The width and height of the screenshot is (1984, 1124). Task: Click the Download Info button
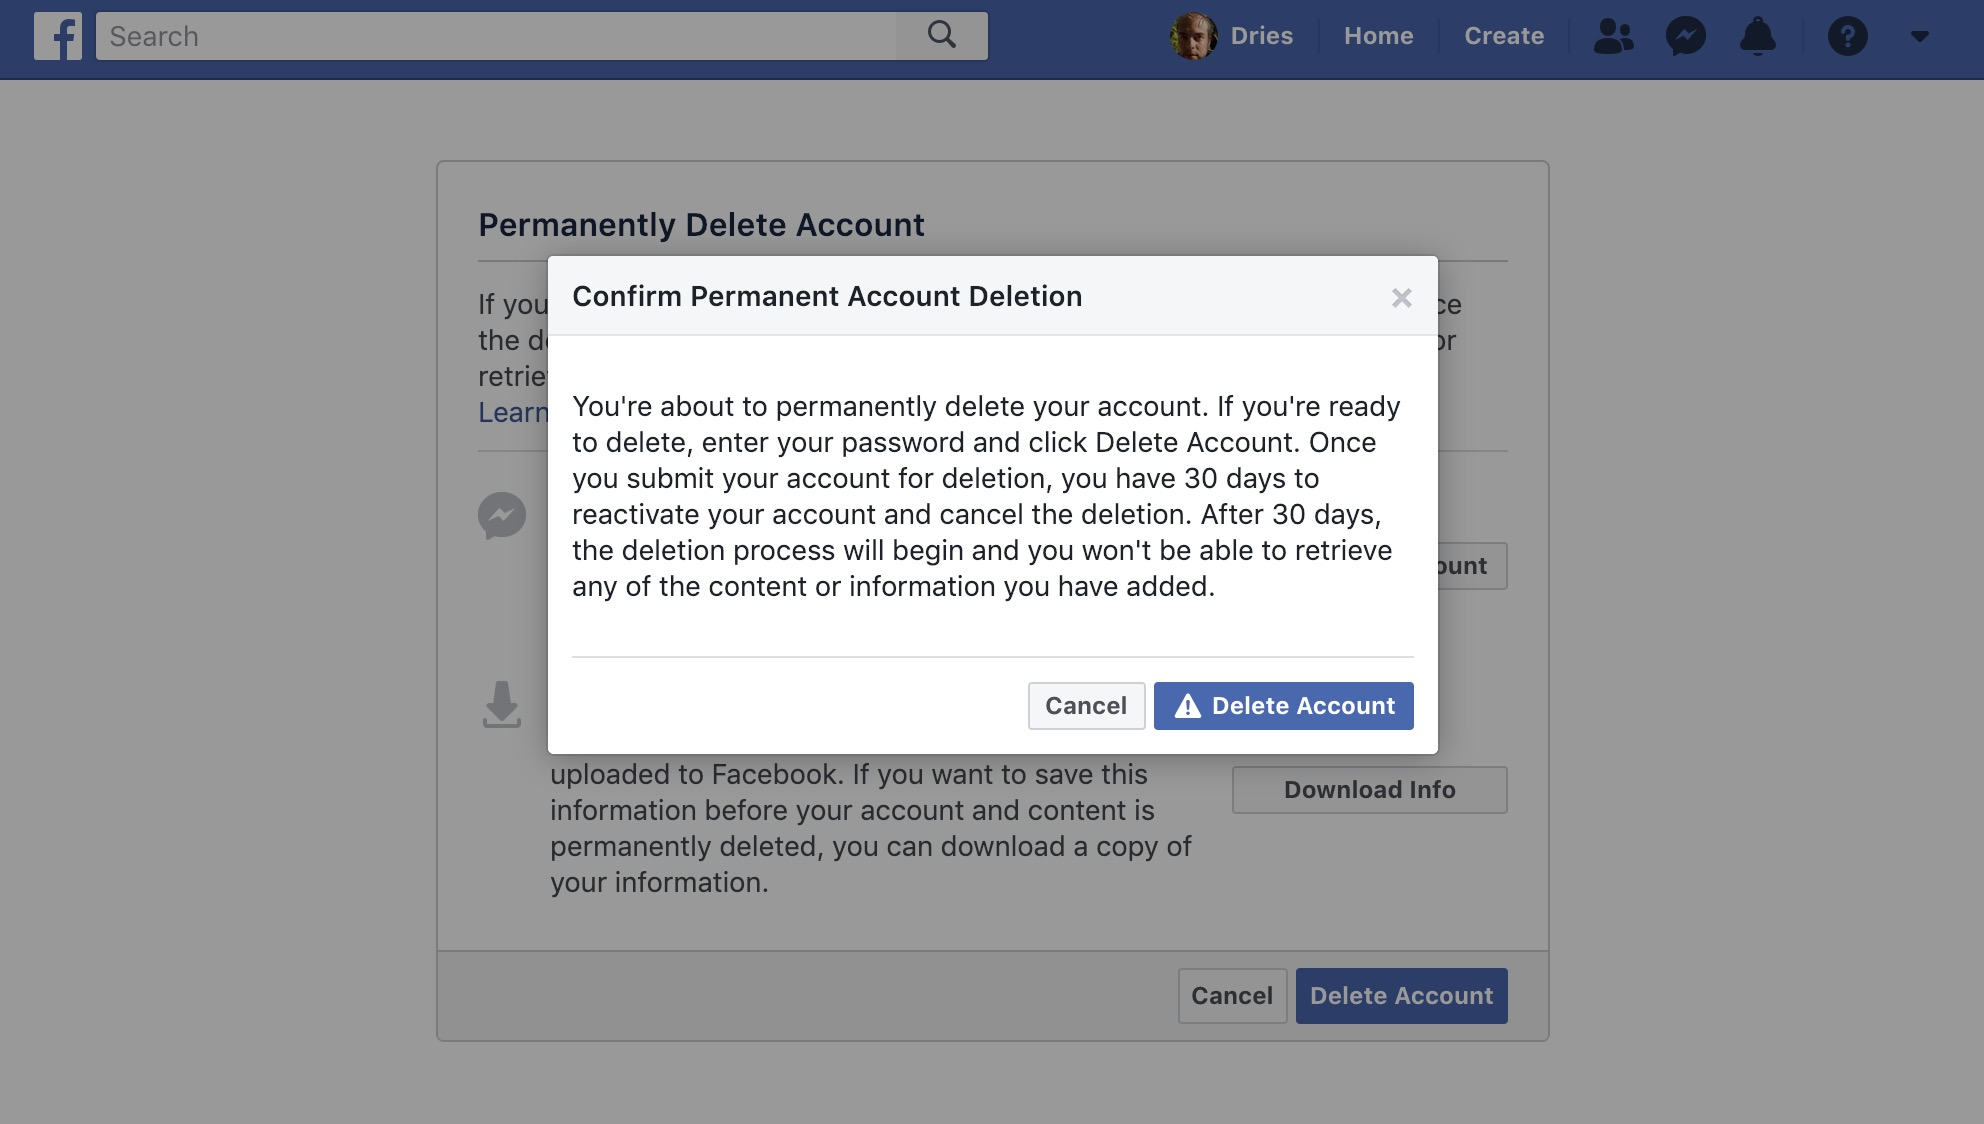pyautogui.click(x=1369, y=790)
